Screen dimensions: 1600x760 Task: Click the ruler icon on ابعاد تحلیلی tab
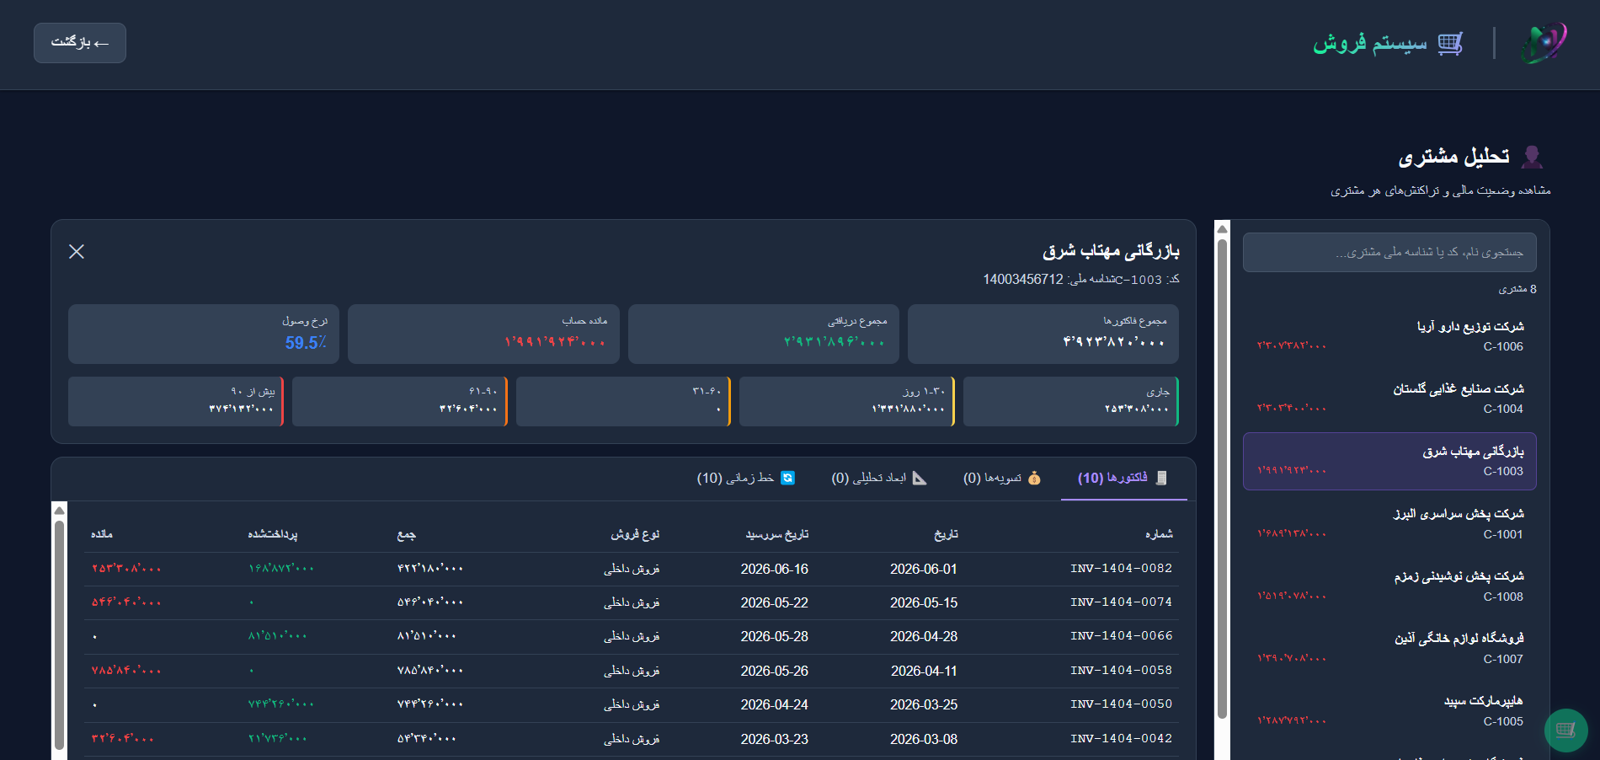[x=919, y=478]
